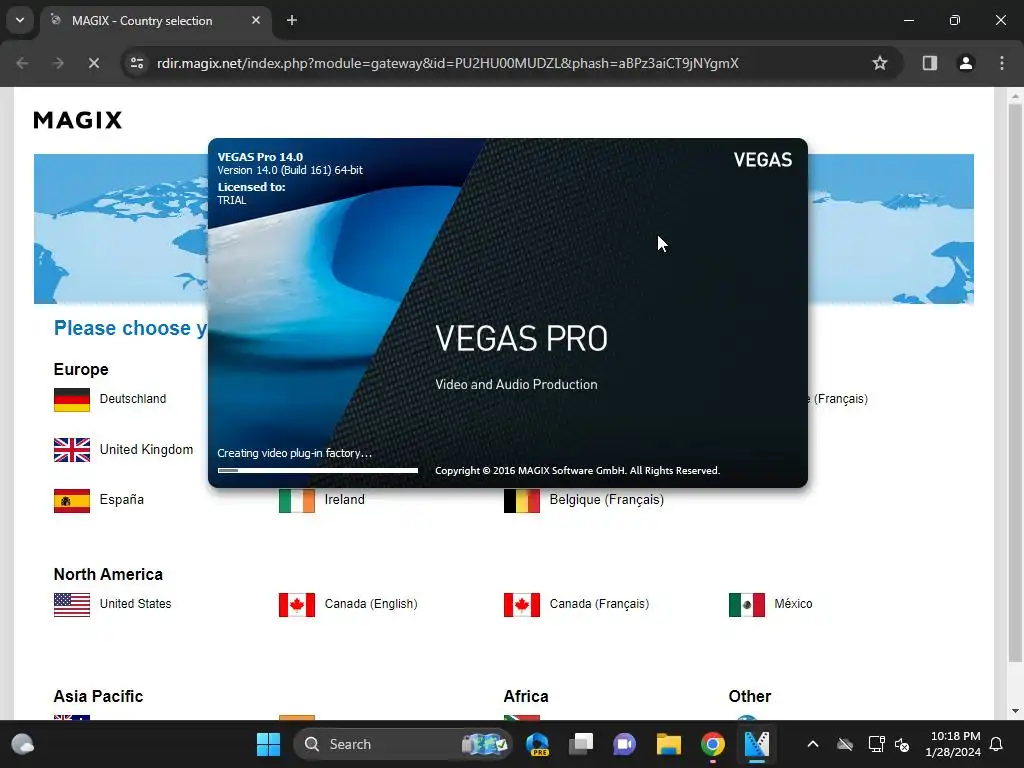
Task: Open the tab search dropdown arrow
Action: [x=20, y=20]
